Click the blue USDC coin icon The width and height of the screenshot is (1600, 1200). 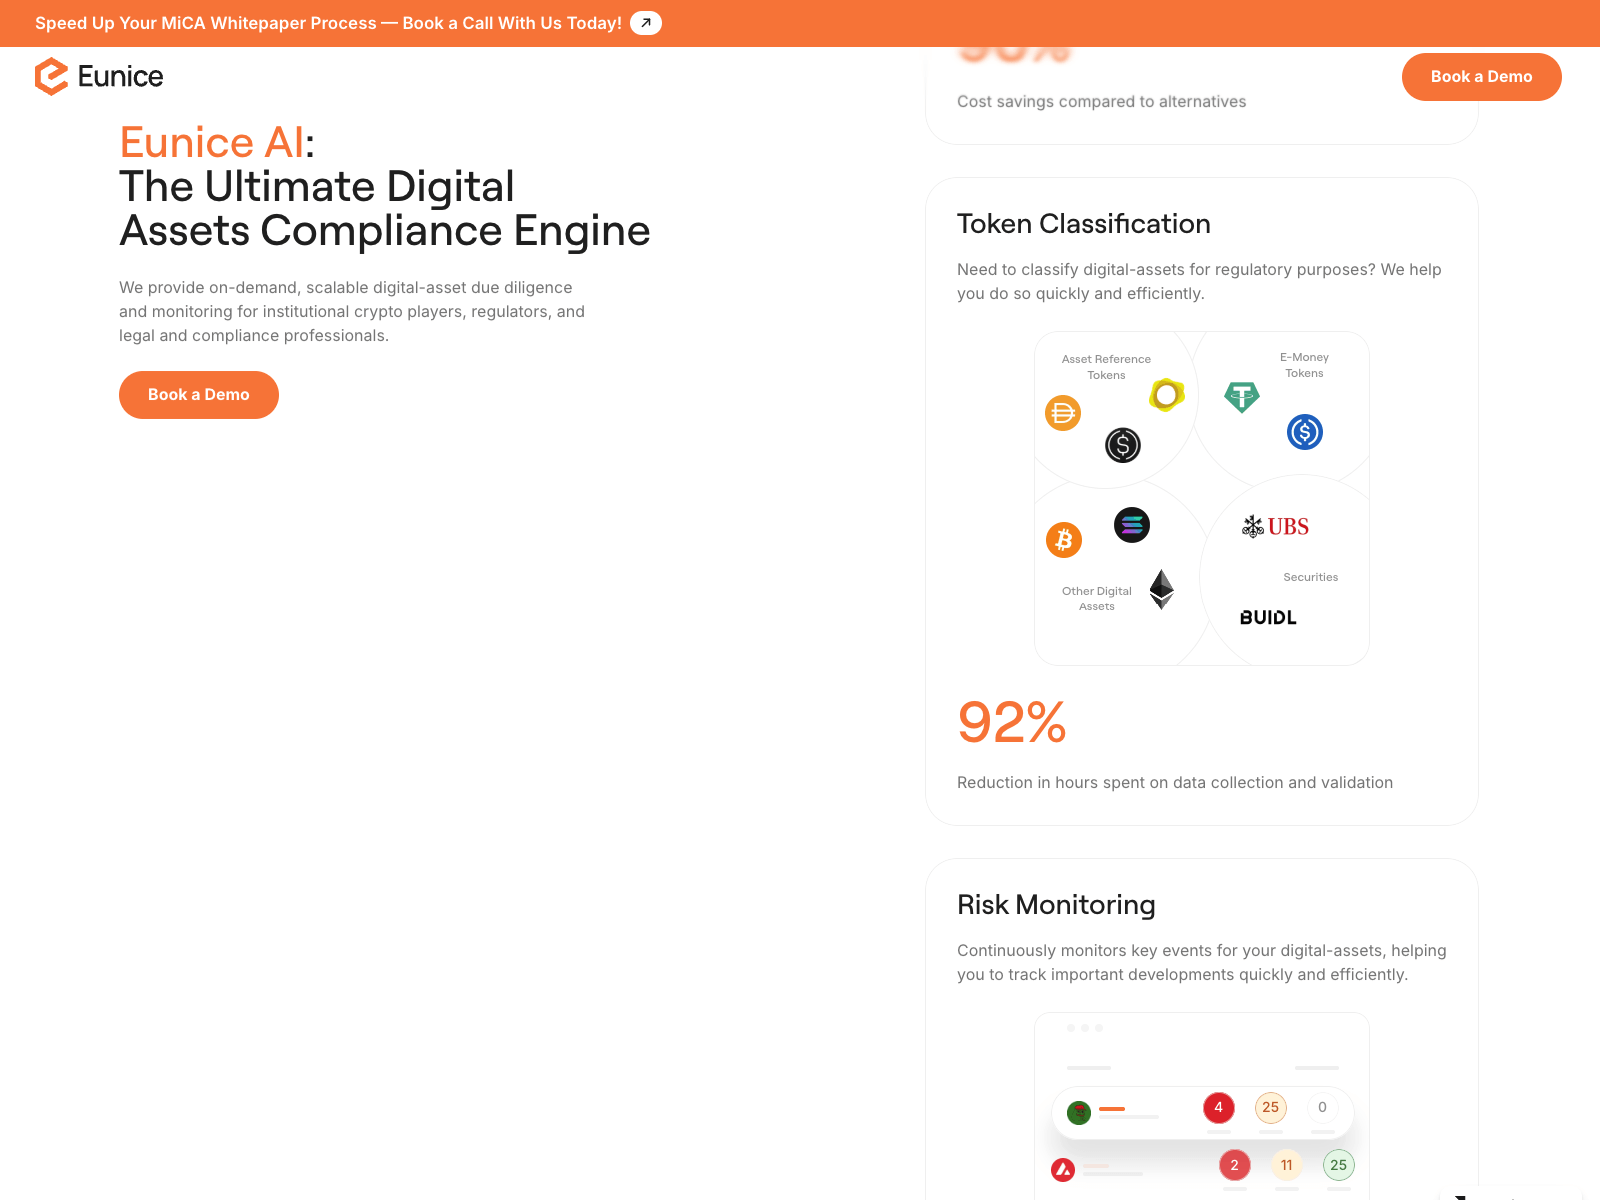[1305, 432]
